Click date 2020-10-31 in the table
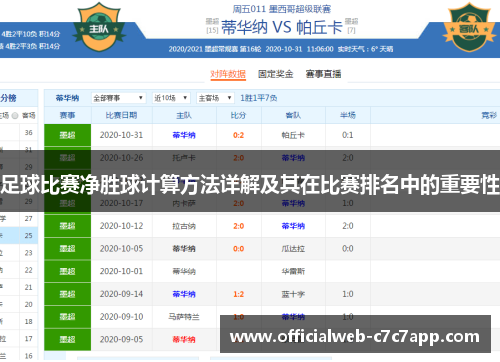 (121, 135)
